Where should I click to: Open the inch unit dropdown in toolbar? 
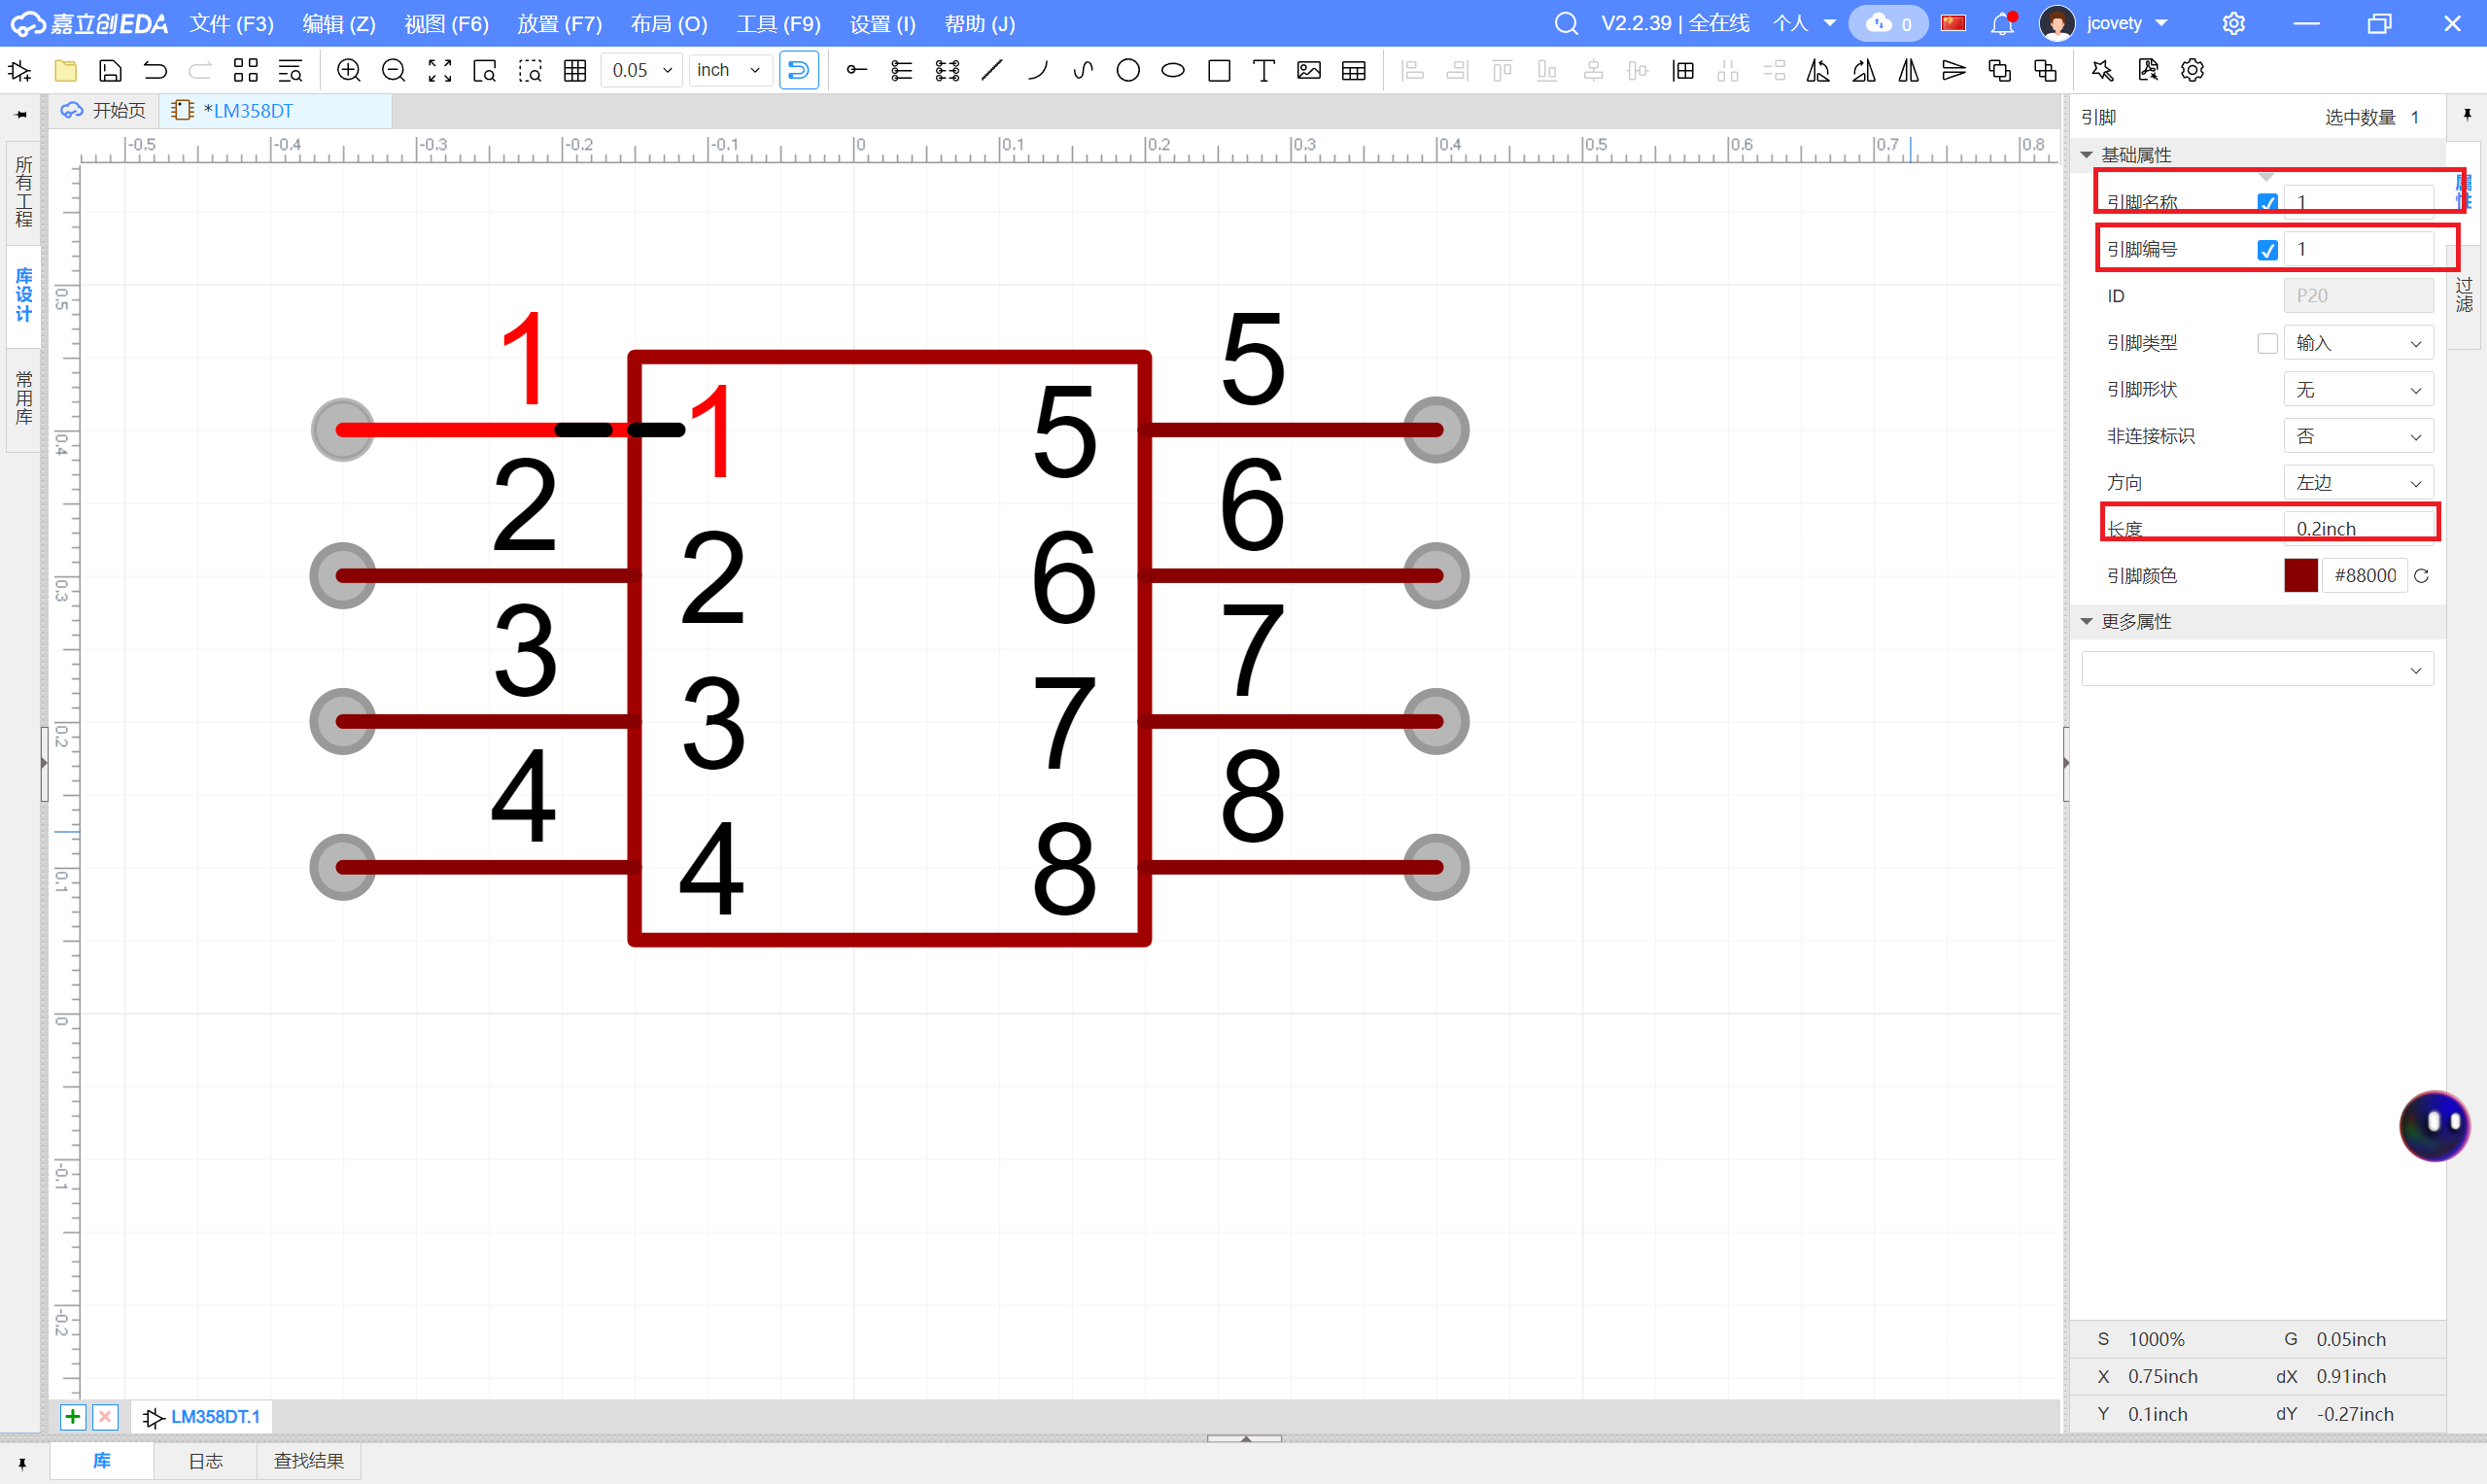(729, 70)
